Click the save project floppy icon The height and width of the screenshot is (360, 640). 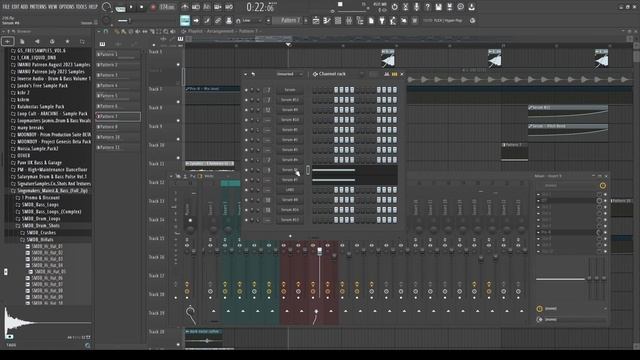(438, 7)
